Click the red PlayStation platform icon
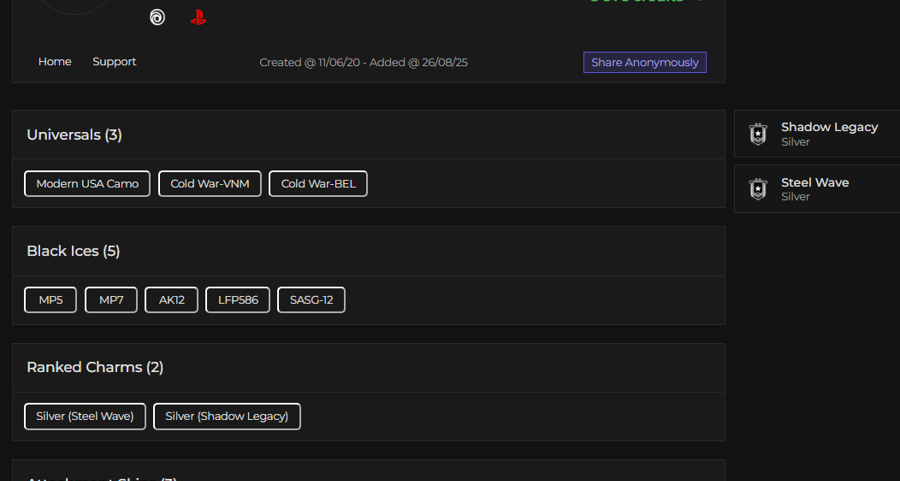900x481 pixels. [x=198, y=17]
